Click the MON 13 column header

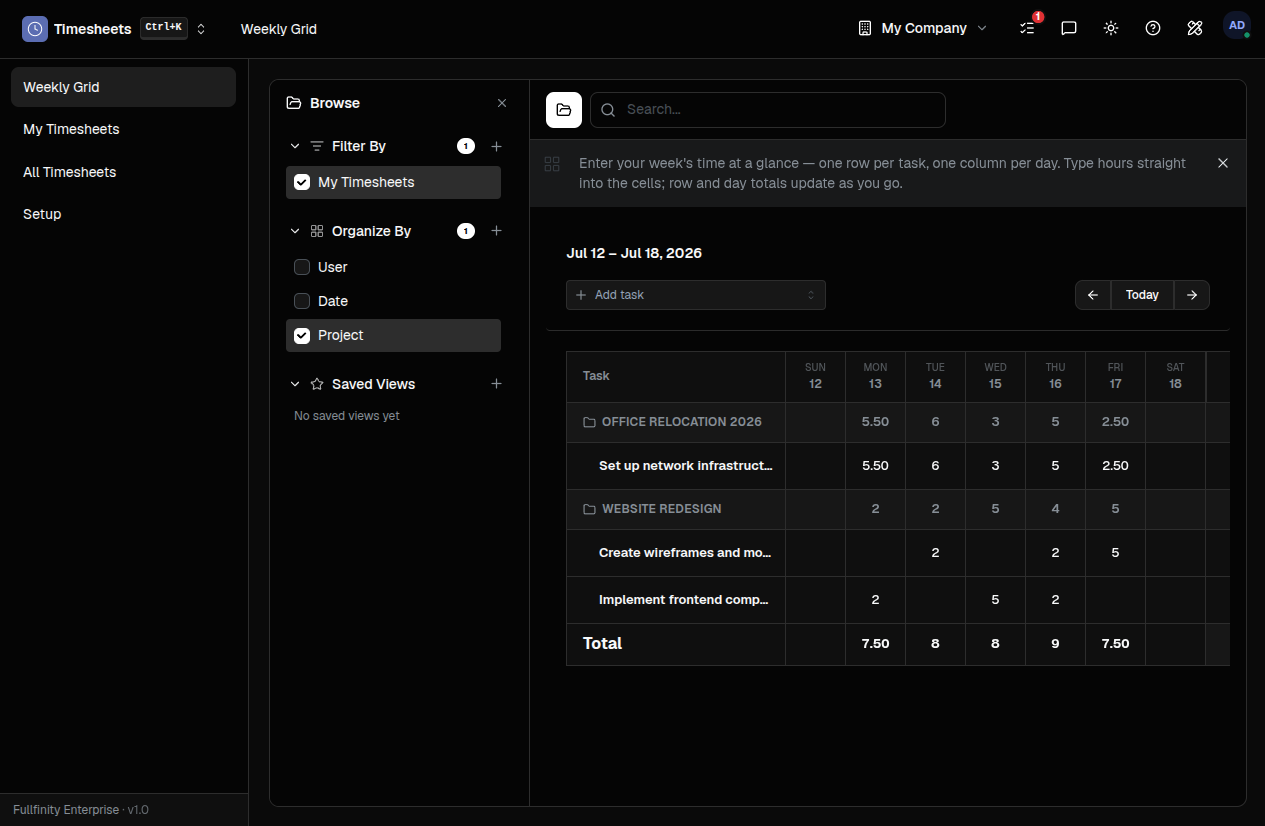click(x=875, y=376)
